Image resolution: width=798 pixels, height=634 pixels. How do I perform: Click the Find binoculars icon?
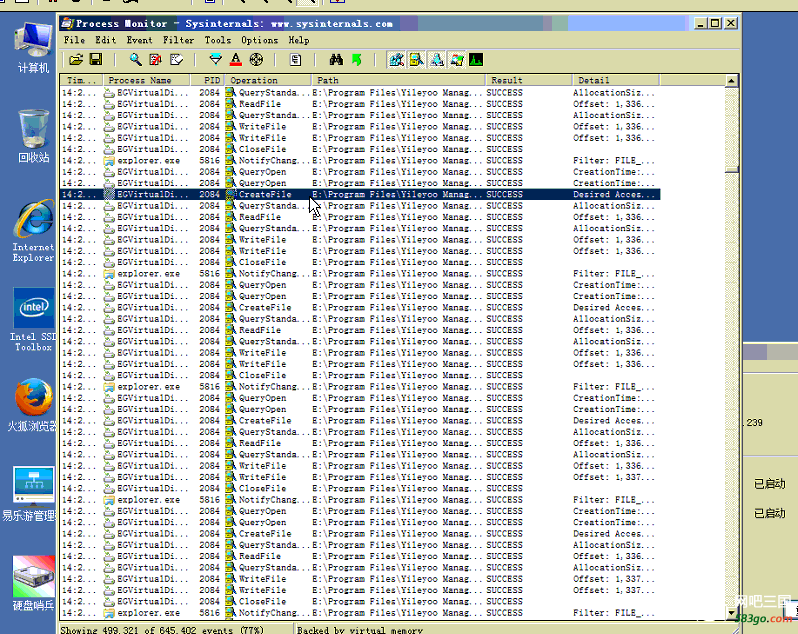click(x=336, y=60)
